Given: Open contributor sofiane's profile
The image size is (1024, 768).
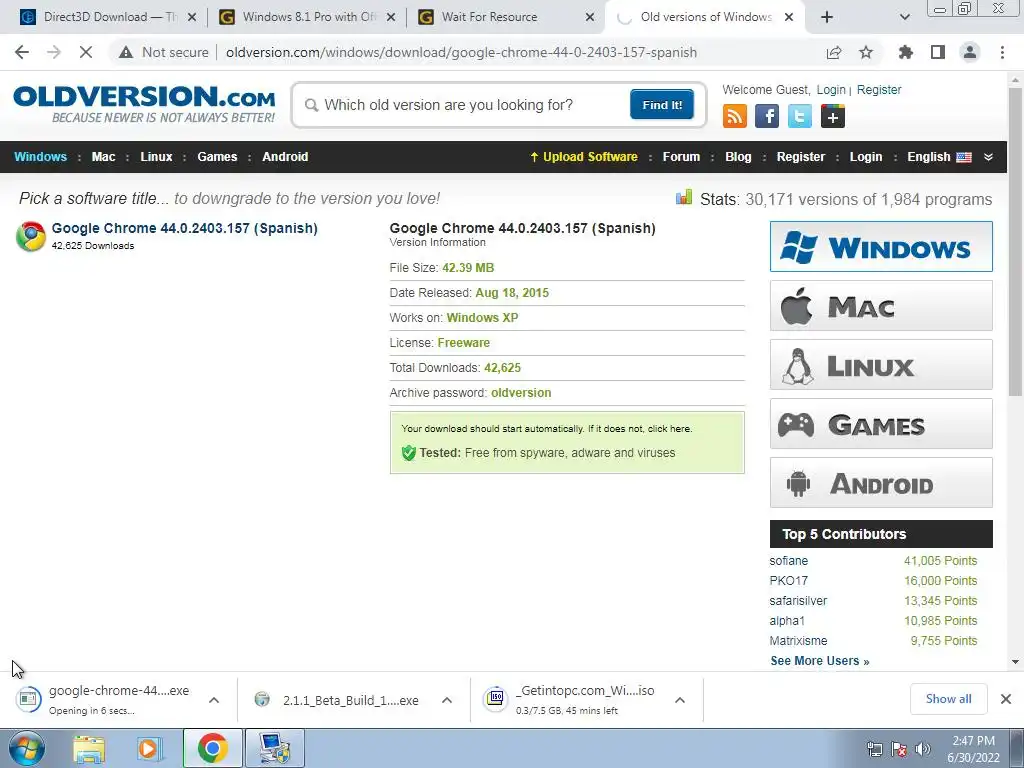Looking at the screenshot, I should click(x=788, y=561).
